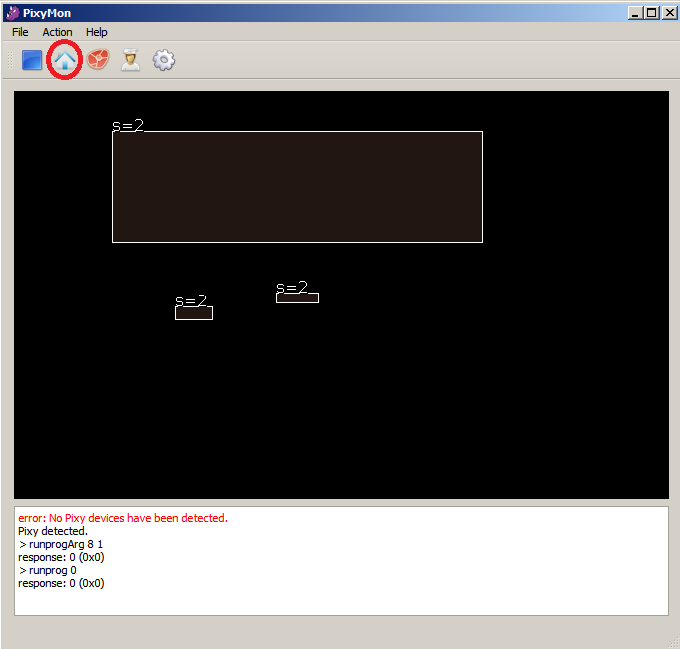Click the '> runprog 0' console line
Screen dimensions: 680x649
(x=47, y=570)
